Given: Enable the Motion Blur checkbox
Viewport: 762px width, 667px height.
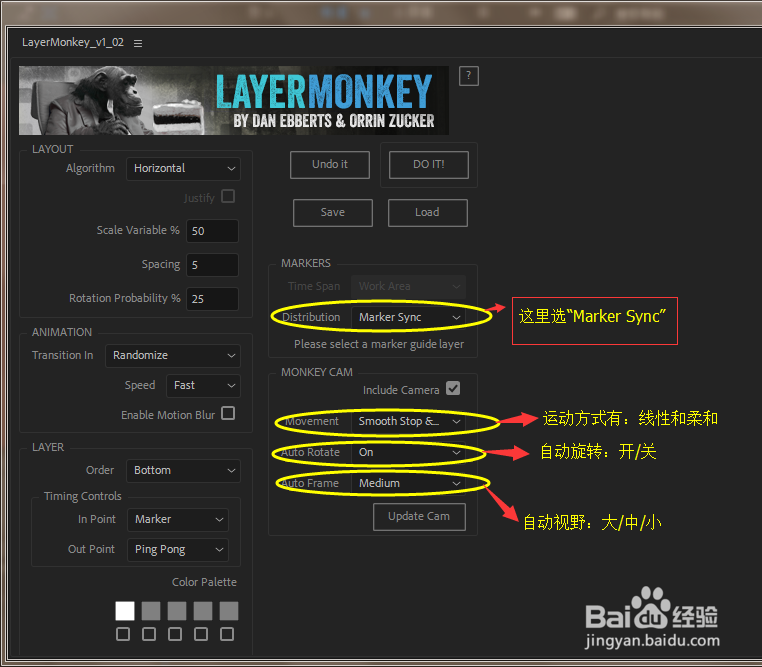Looking at the screenshot, I should coord(228,413).
